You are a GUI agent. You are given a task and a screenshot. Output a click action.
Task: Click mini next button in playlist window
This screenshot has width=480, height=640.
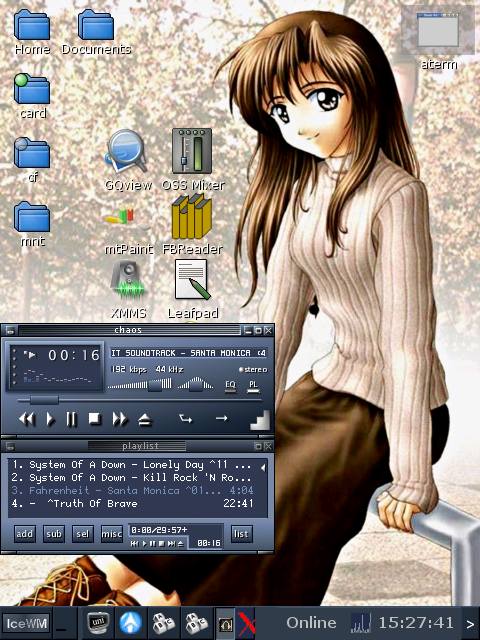click(171, 544)
